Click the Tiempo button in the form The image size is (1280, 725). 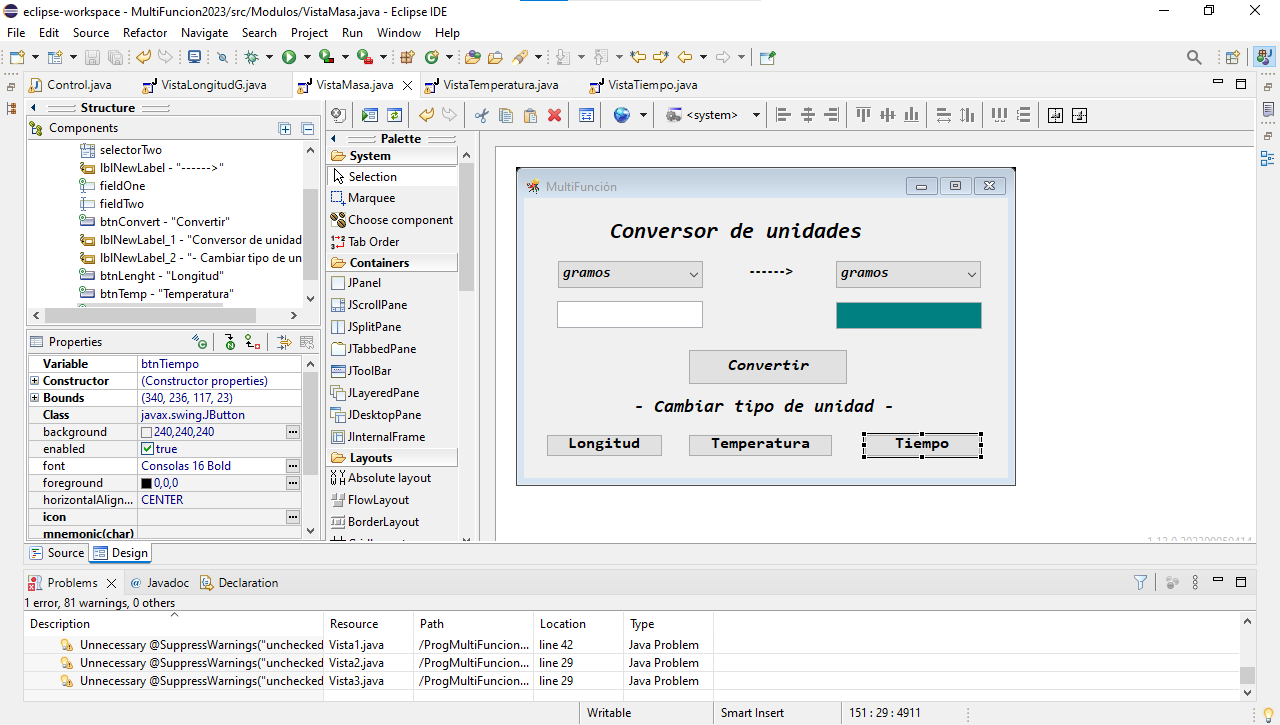(x=922, y=445)
